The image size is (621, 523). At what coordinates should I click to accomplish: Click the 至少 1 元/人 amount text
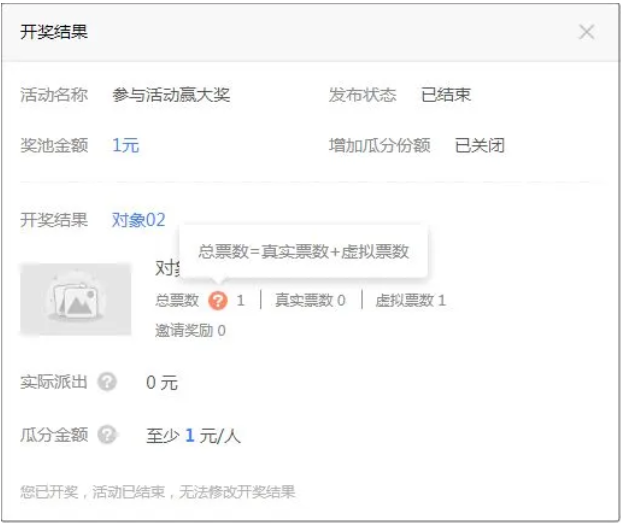(x=193, y=436)
